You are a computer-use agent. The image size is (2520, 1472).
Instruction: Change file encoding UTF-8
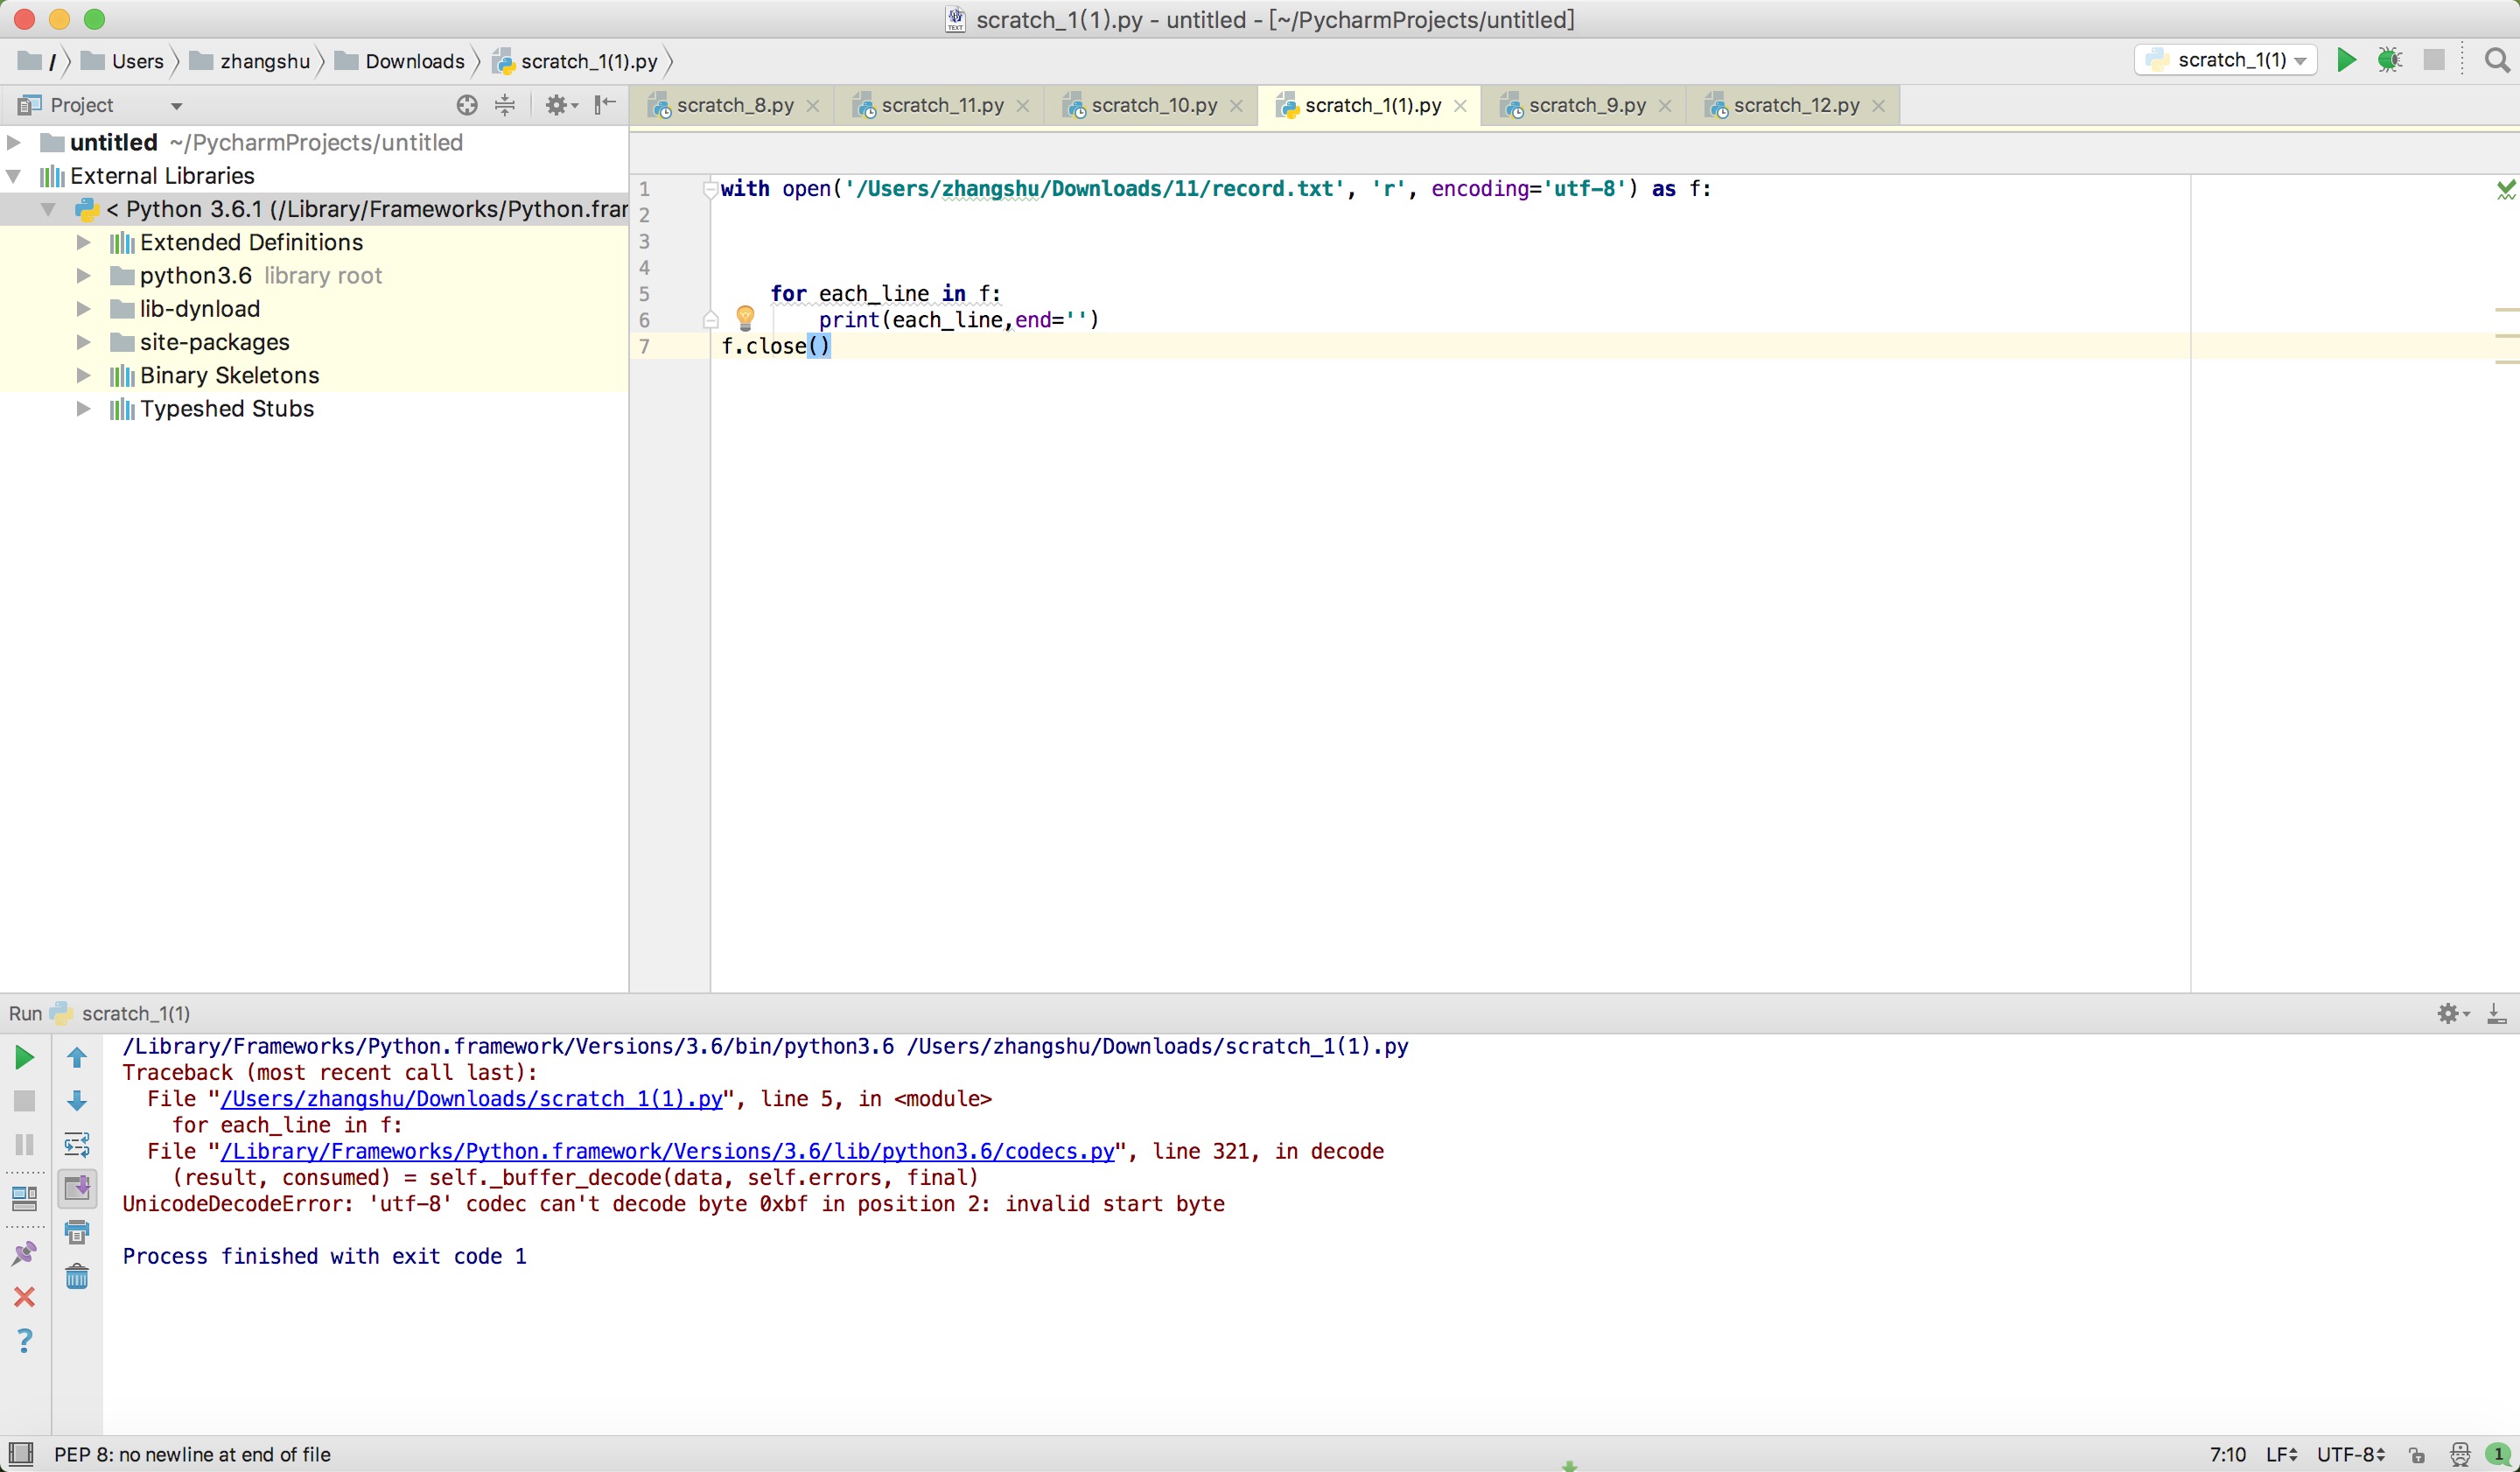[x=2351, y=1454]
